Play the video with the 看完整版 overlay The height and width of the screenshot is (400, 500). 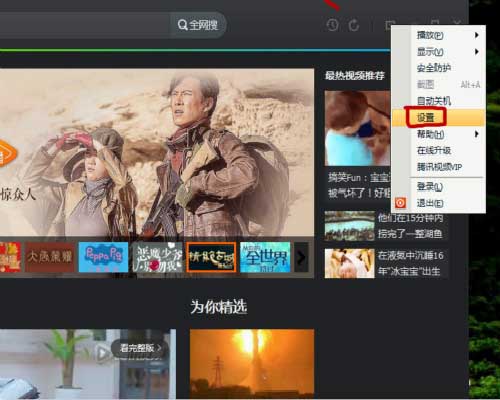click(x=88, y=363)
